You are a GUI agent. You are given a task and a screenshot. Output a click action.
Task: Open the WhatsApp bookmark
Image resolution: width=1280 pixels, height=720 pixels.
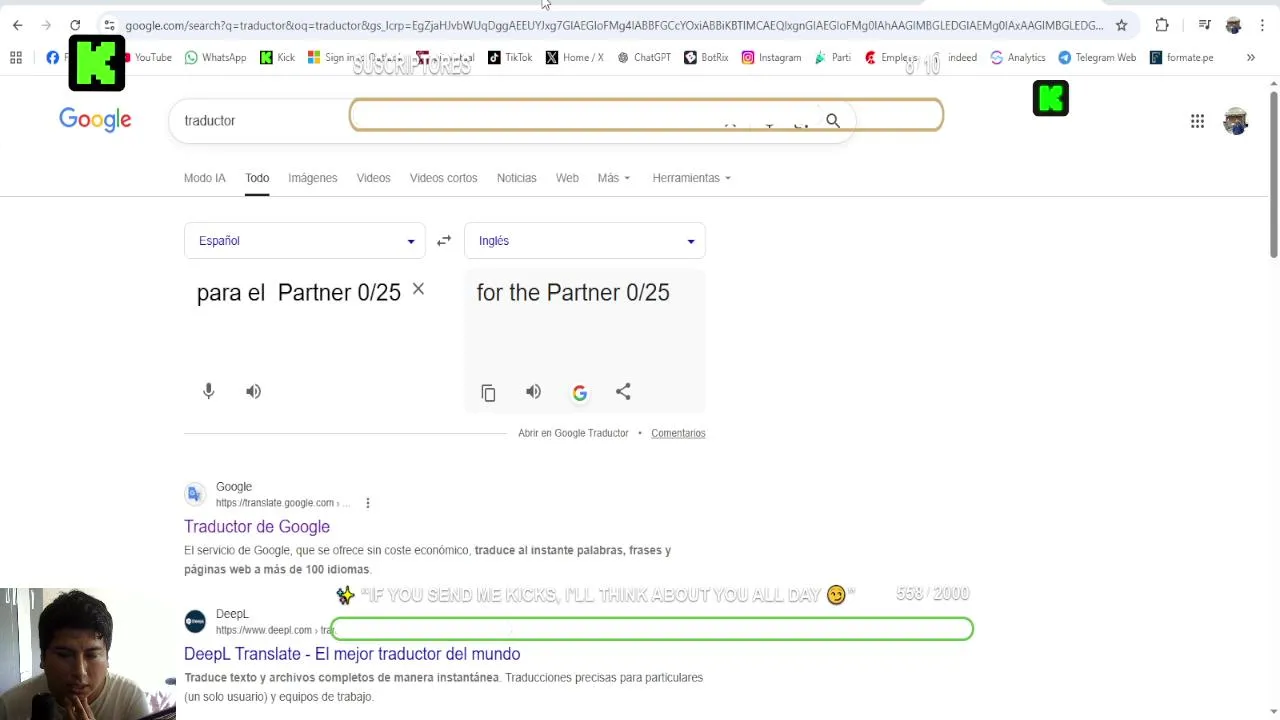coord(215,58)
